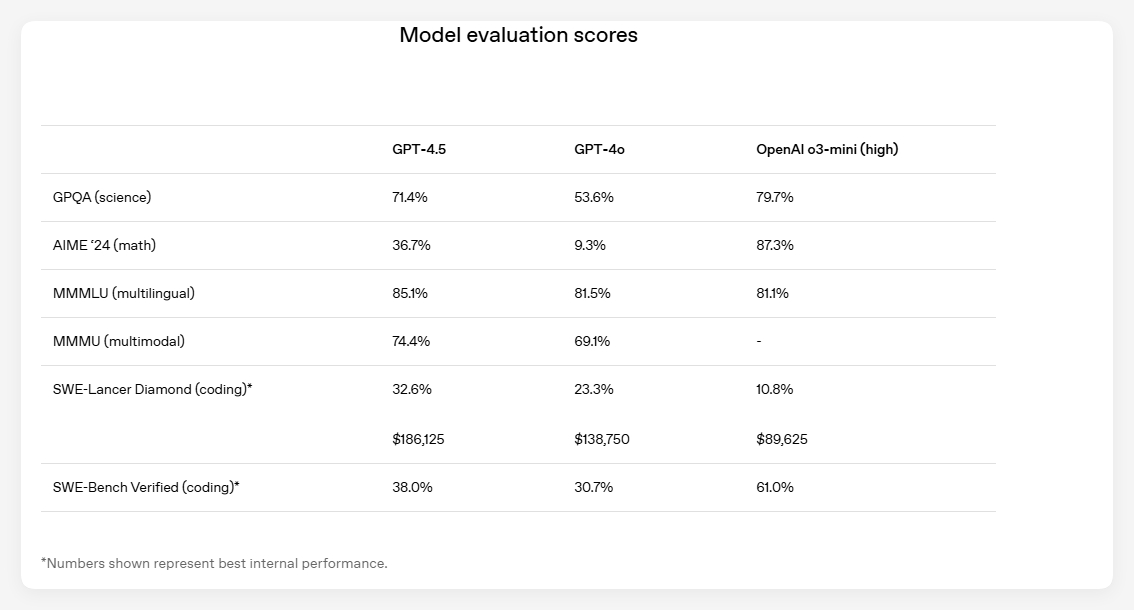Select the $89,625 earnings value
The width and height of the screenshot is (1134, 610).
[x=782, y=439]
